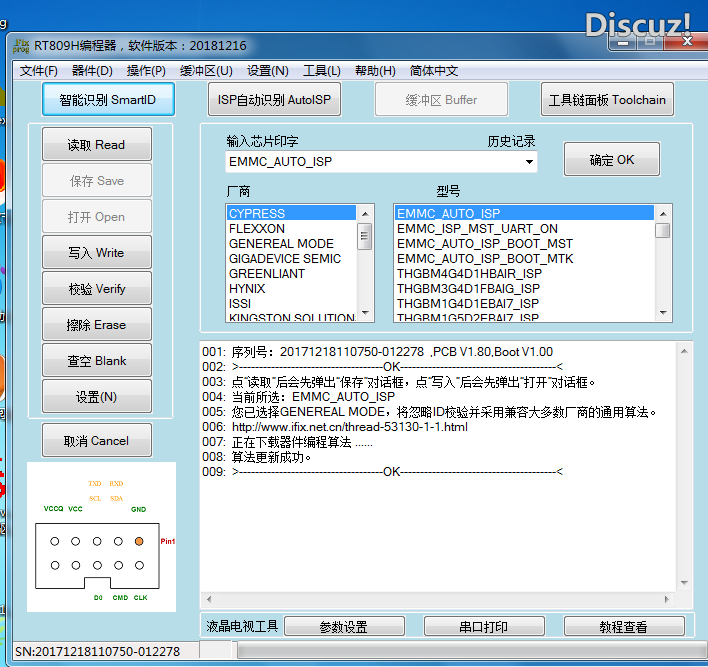Close the RT809H programmer window

coord(687,41)
